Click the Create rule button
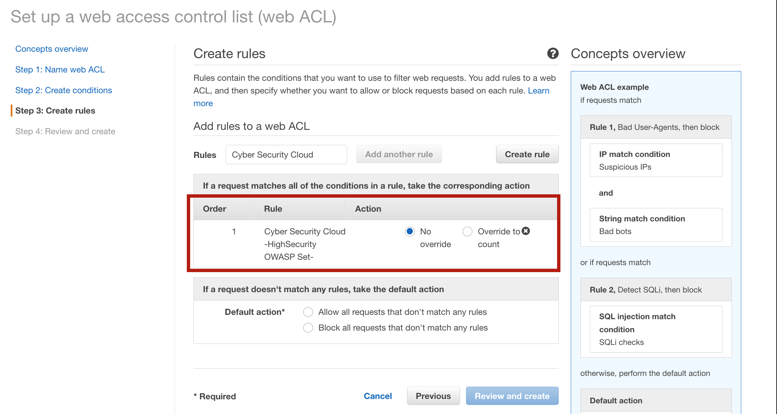 527,155
